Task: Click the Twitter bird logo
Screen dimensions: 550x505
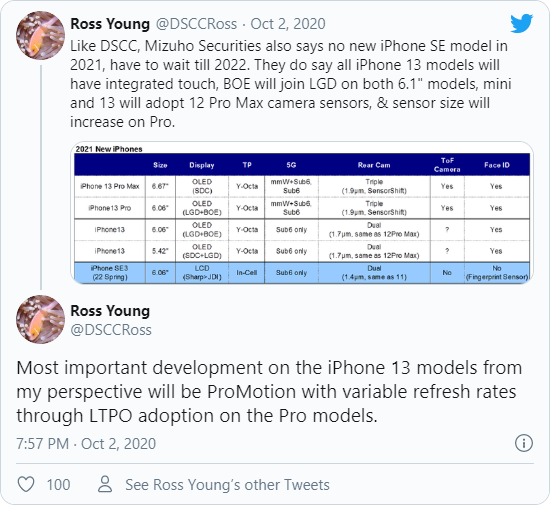Action: 522,23
